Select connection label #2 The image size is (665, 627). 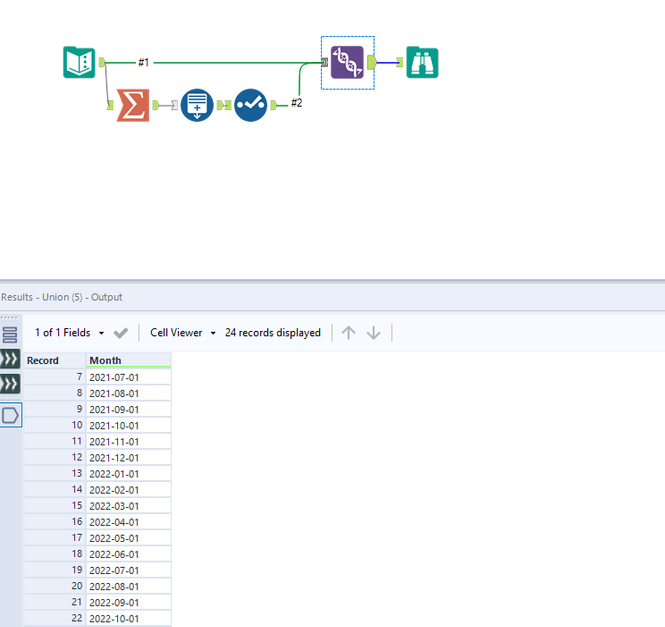pos(296,103)
